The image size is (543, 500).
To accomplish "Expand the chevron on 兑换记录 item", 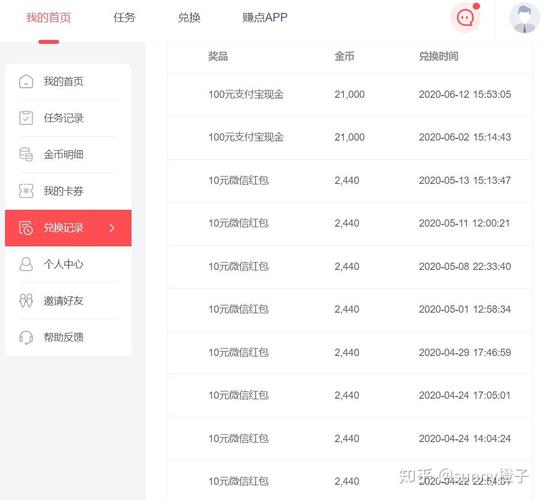I will tap(112, 228).
